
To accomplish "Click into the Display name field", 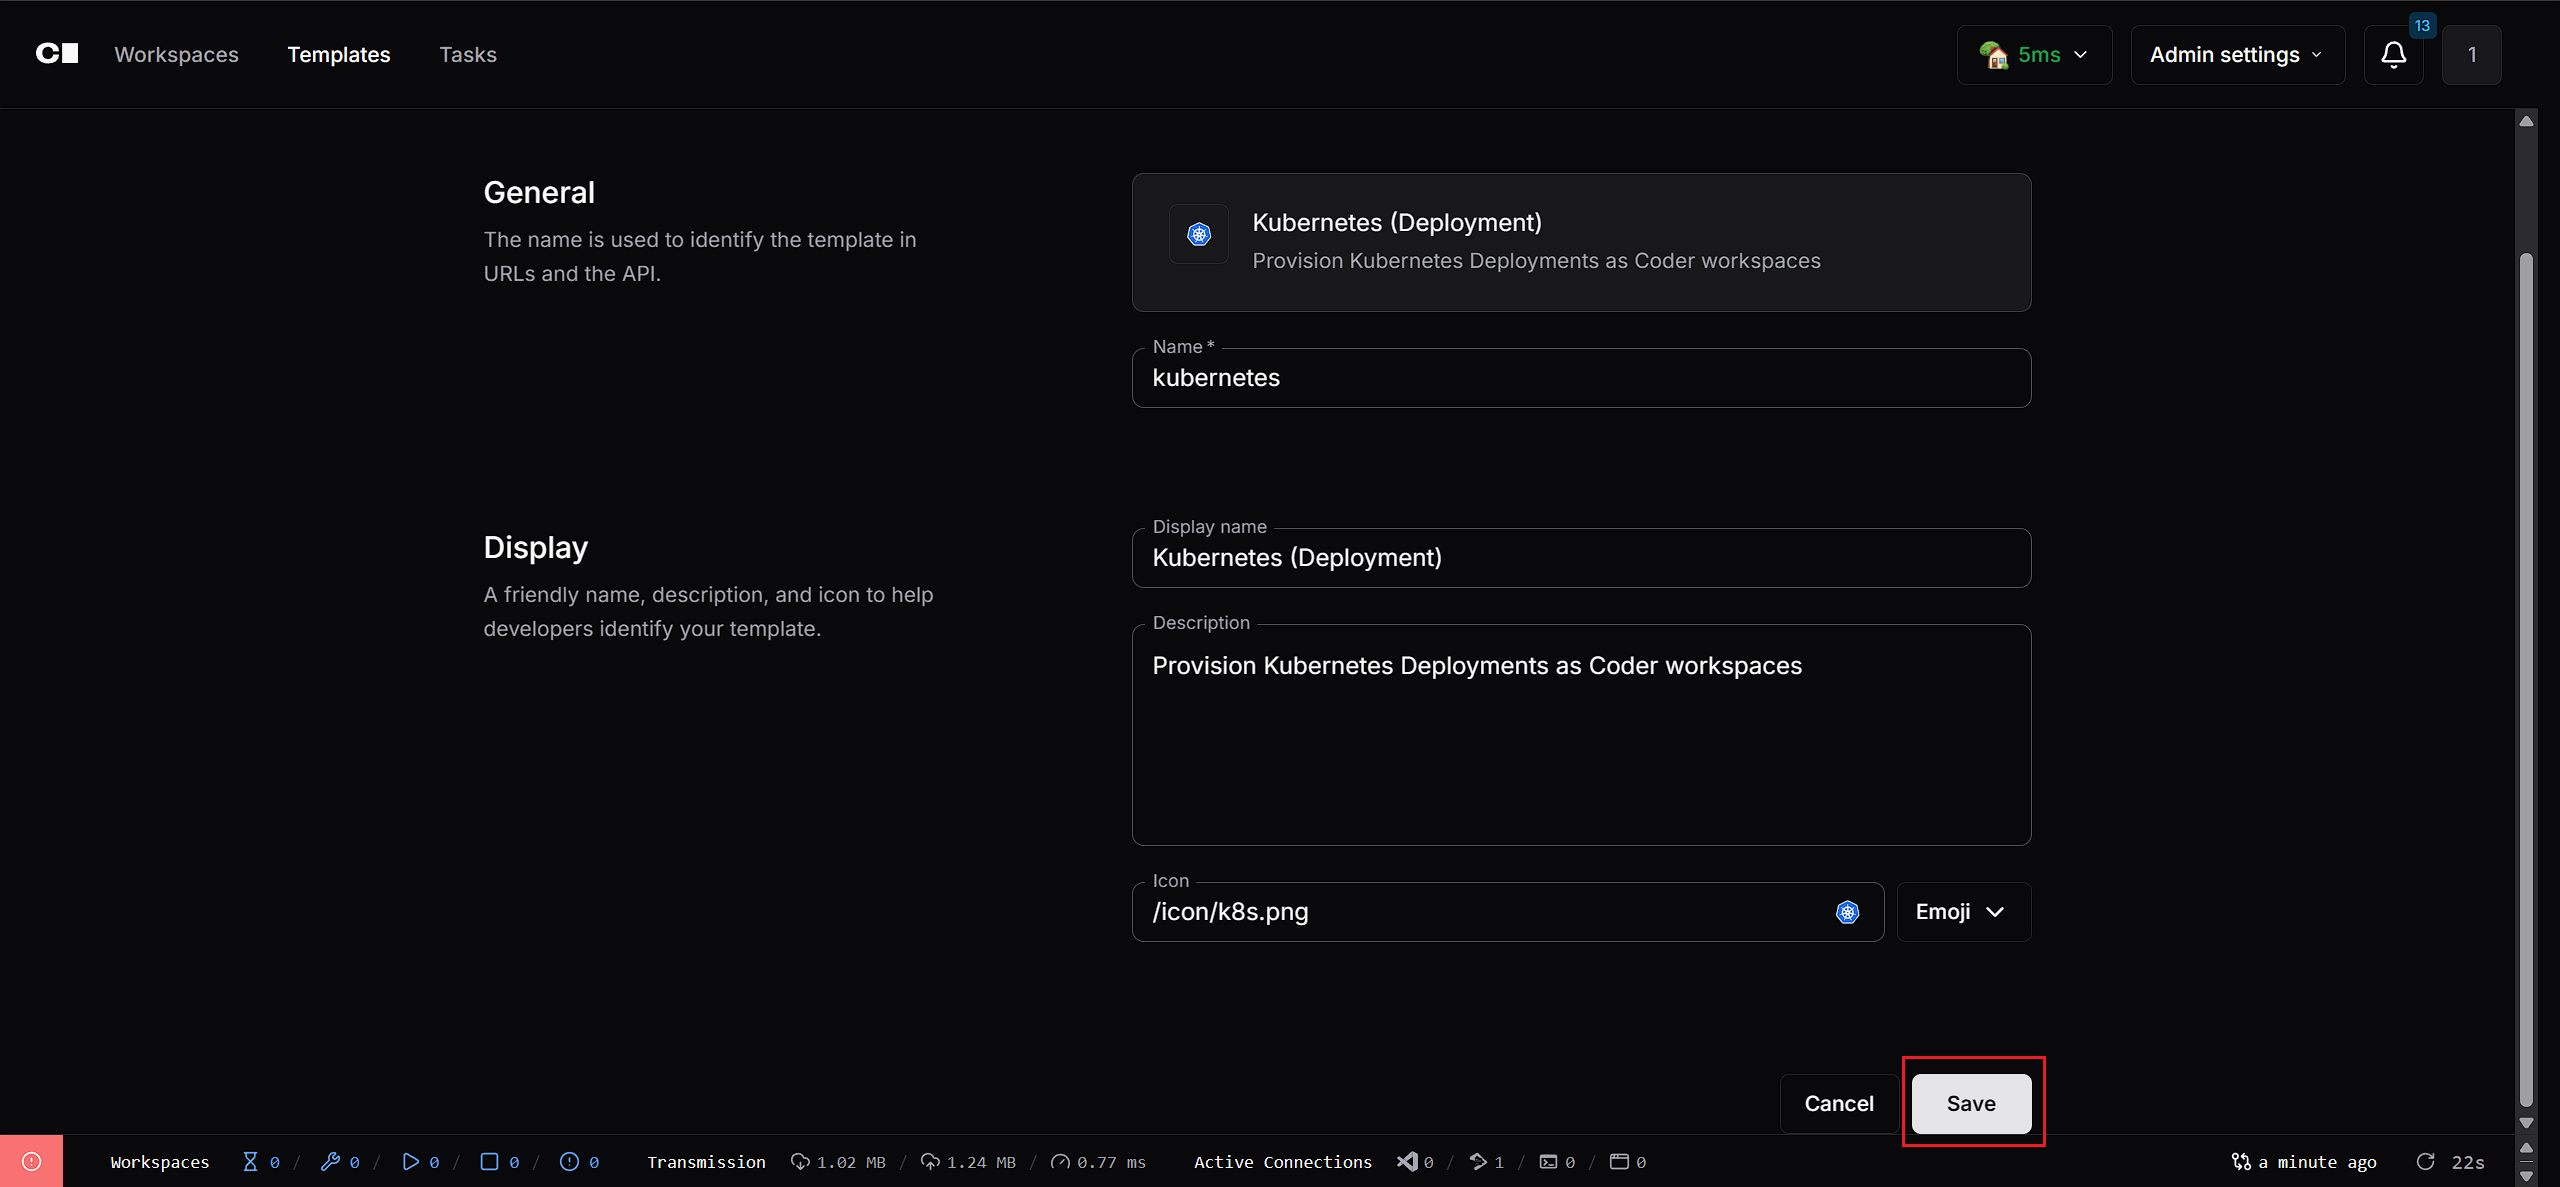I will (x=1580, y=558).
